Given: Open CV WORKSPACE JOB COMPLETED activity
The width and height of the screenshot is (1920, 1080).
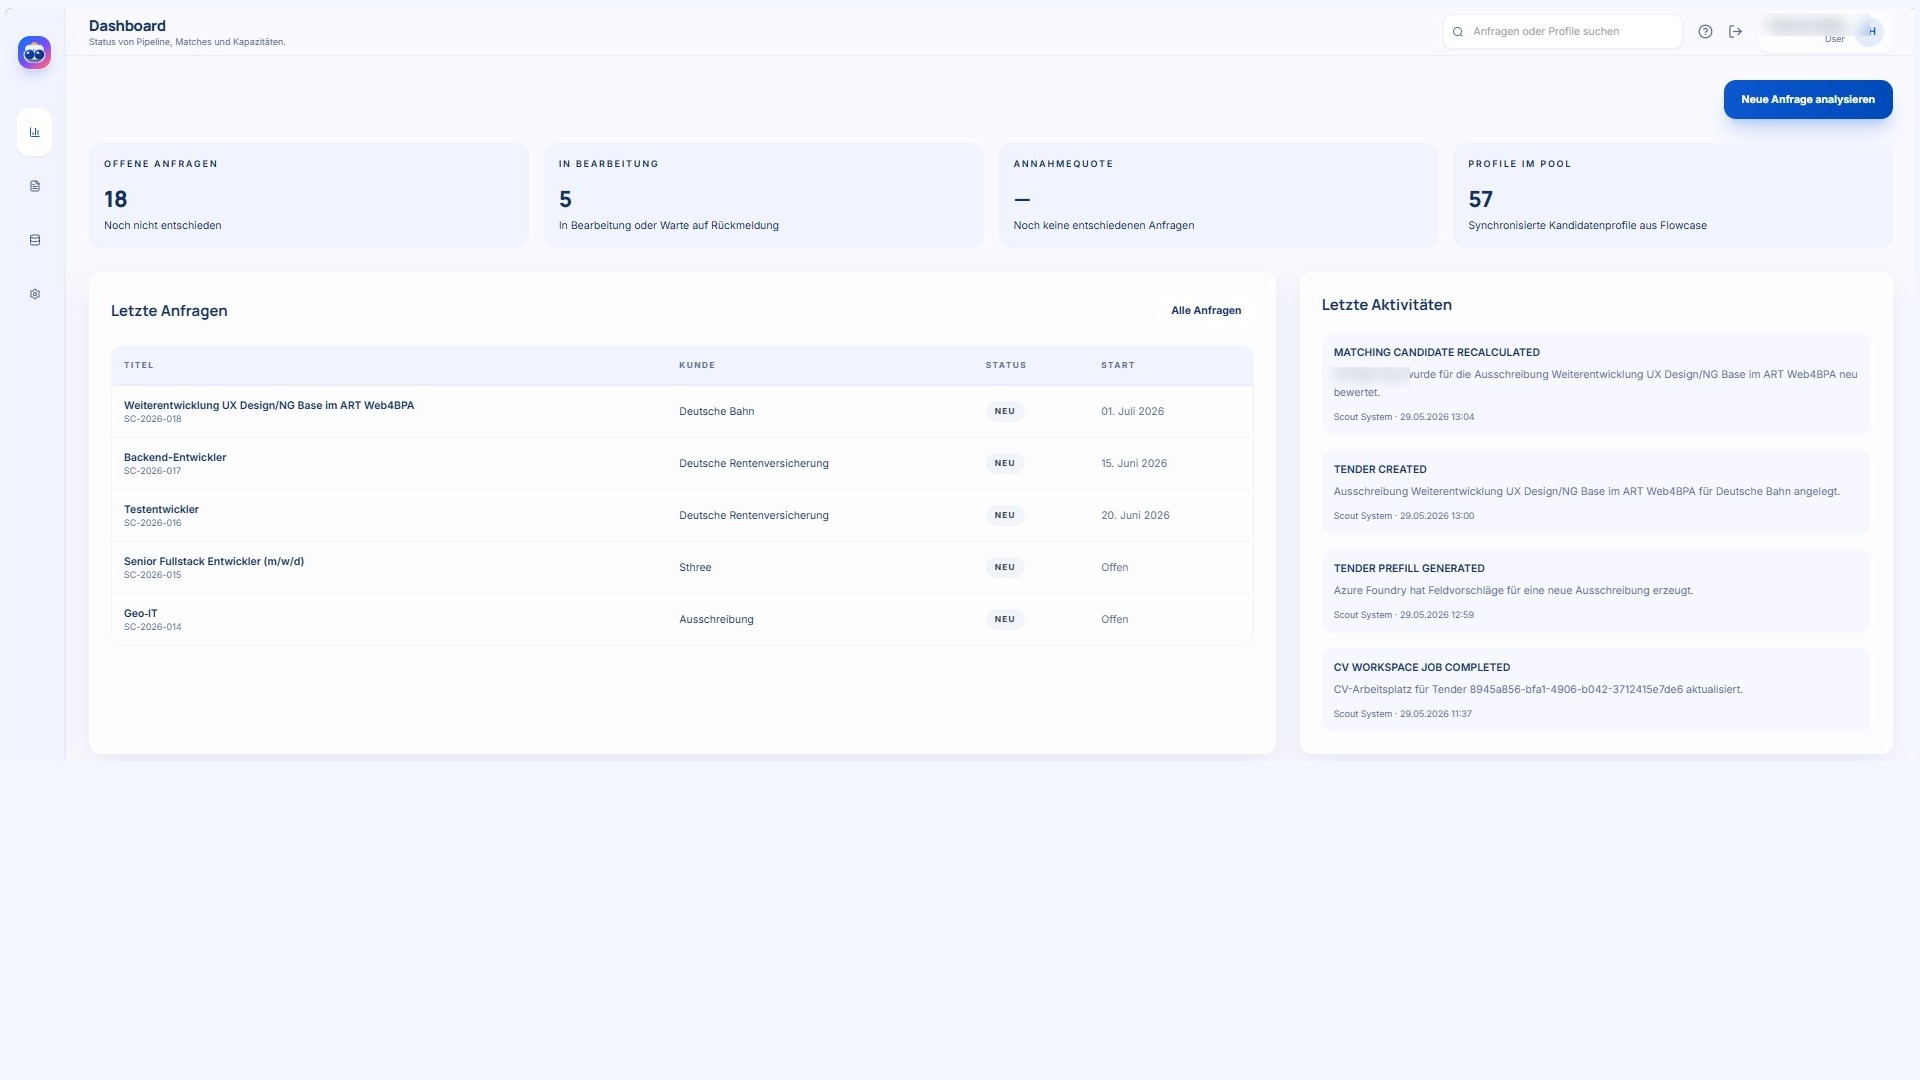Looking at the screenshot, I should click(1596, 690).
